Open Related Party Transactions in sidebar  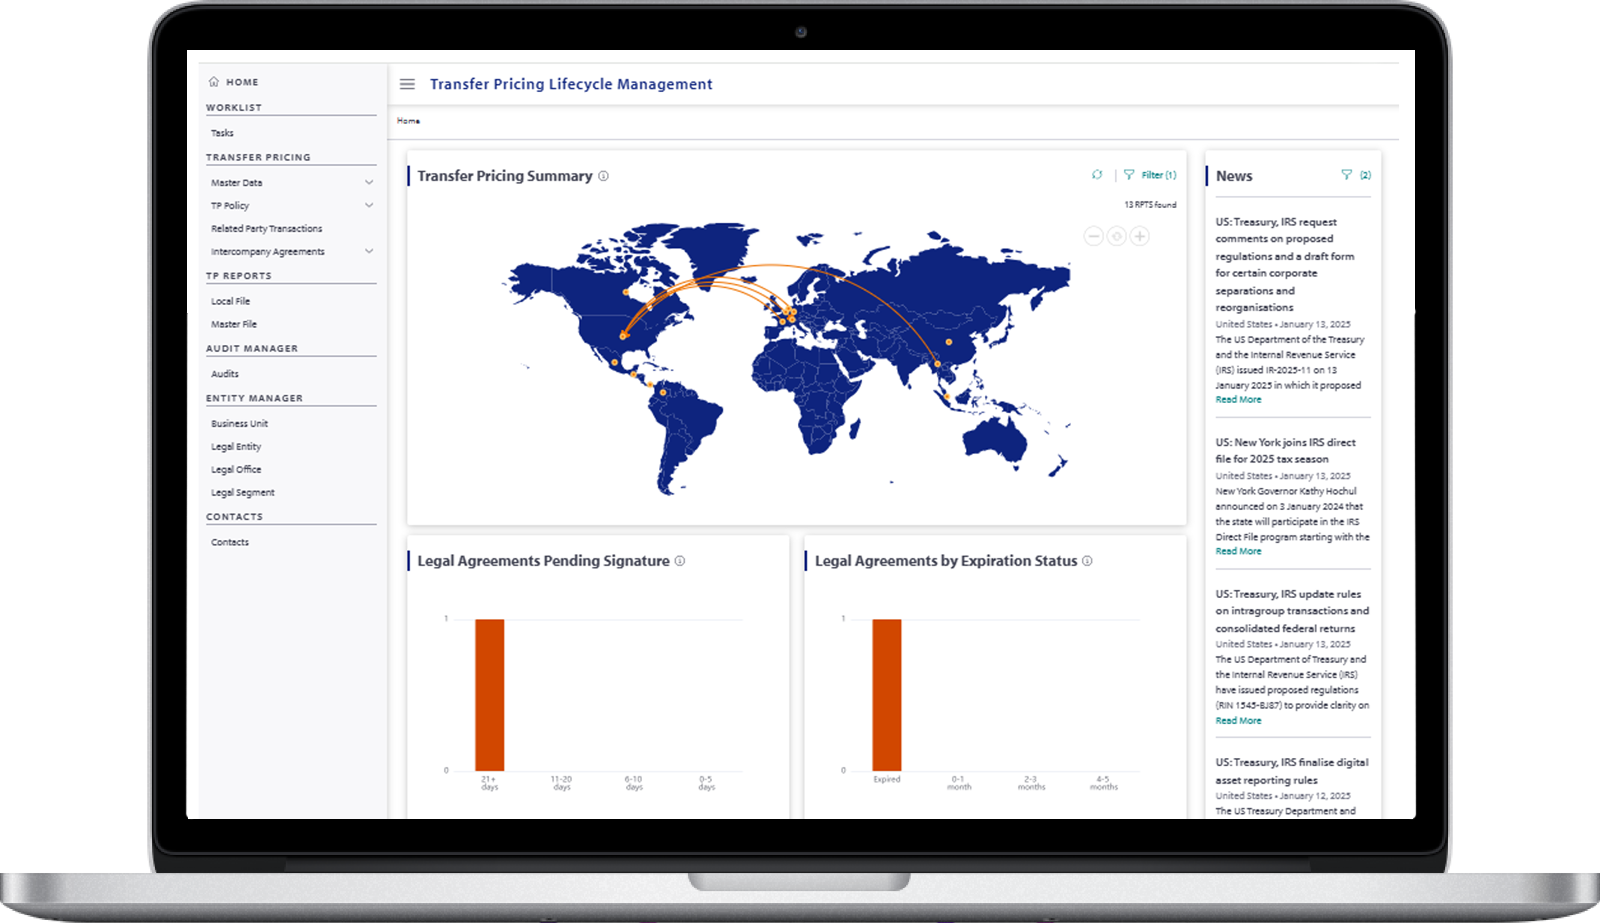tap(266, 229)
